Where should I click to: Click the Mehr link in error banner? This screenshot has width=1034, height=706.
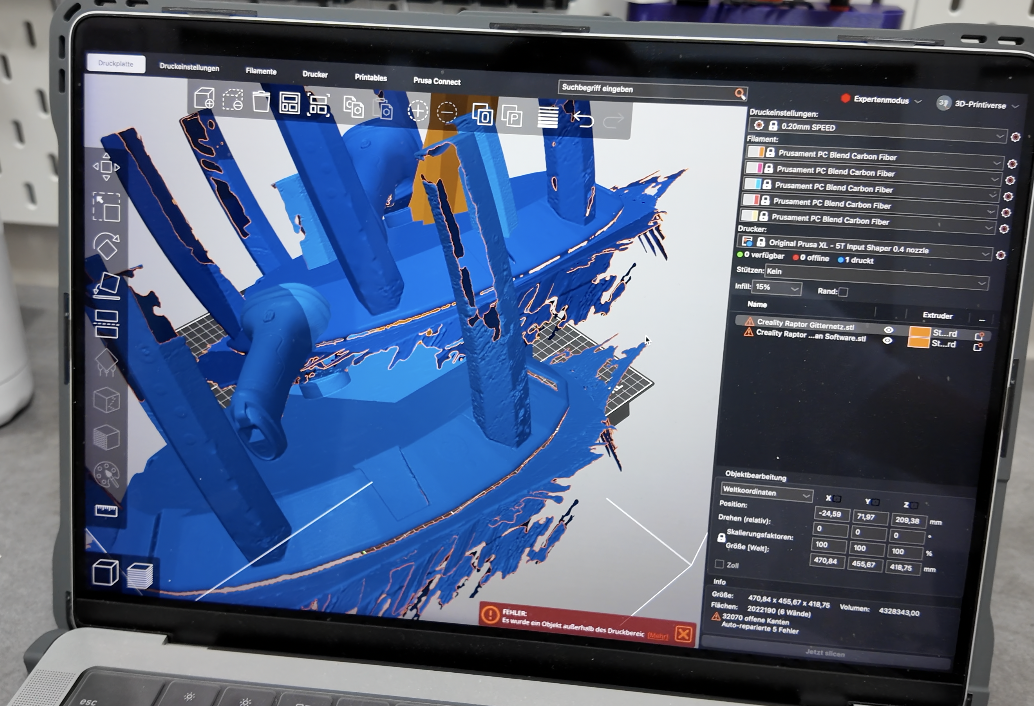coord(657,635)
